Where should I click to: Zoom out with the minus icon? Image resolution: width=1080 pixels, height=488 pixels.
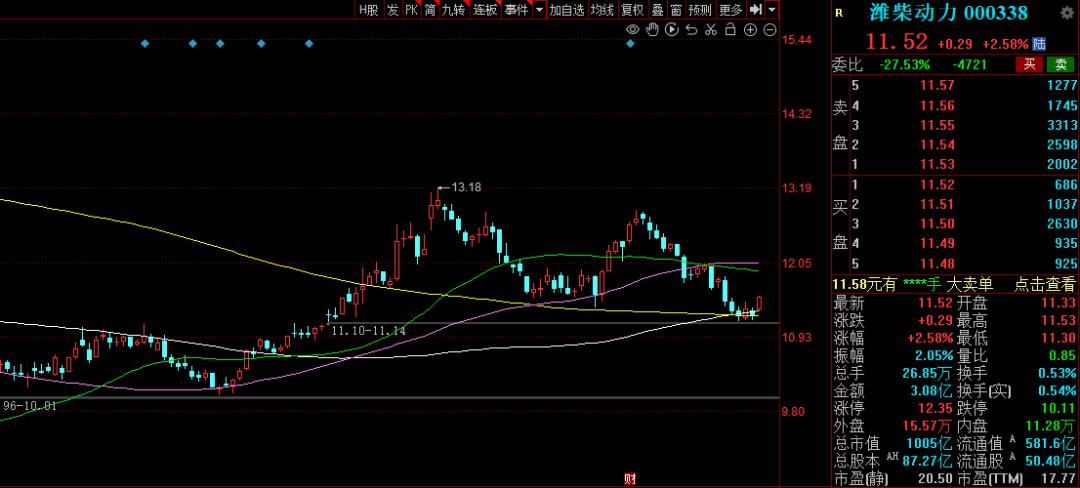[769, 30]
